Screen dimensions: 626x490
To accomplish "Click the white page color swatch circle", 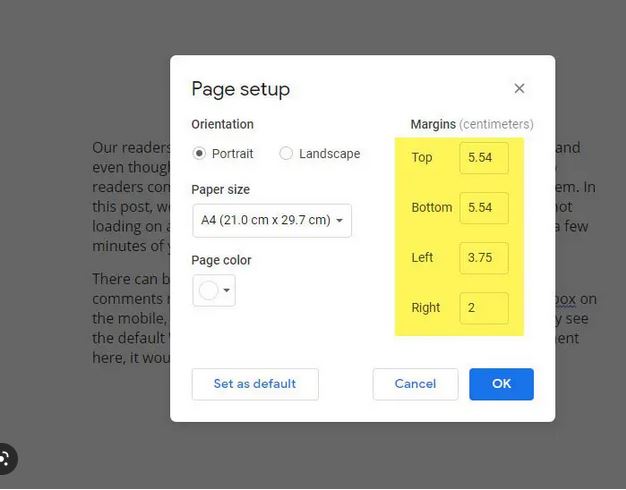I will pyautogui.click(x=209, y=291).
